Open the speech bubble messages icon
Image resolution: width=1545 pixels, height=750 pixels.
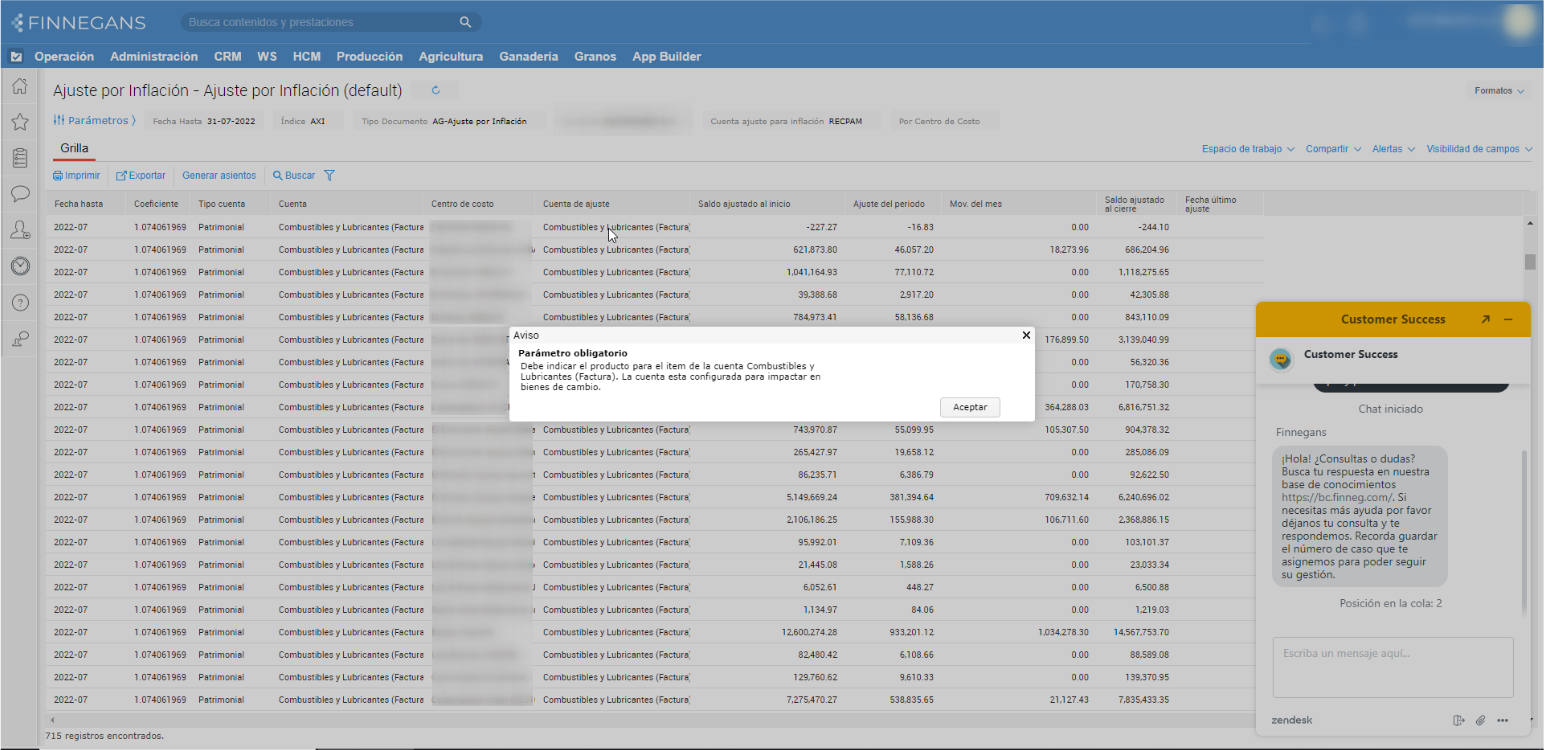tap(19, 194)
